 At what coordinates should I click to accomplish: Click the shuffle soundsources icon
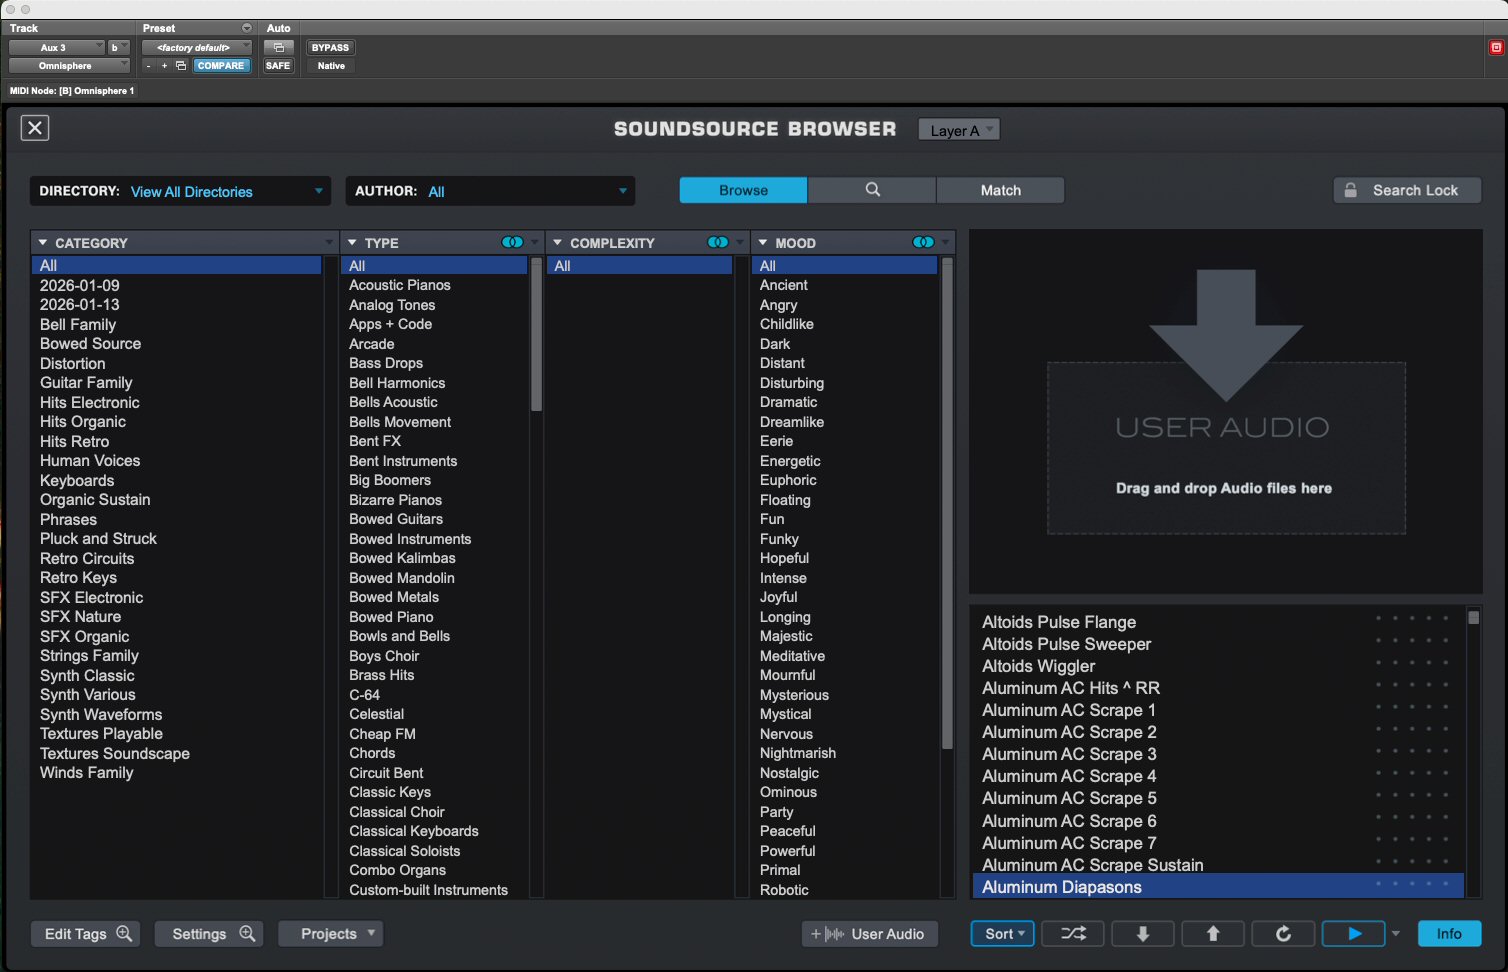1073,934
